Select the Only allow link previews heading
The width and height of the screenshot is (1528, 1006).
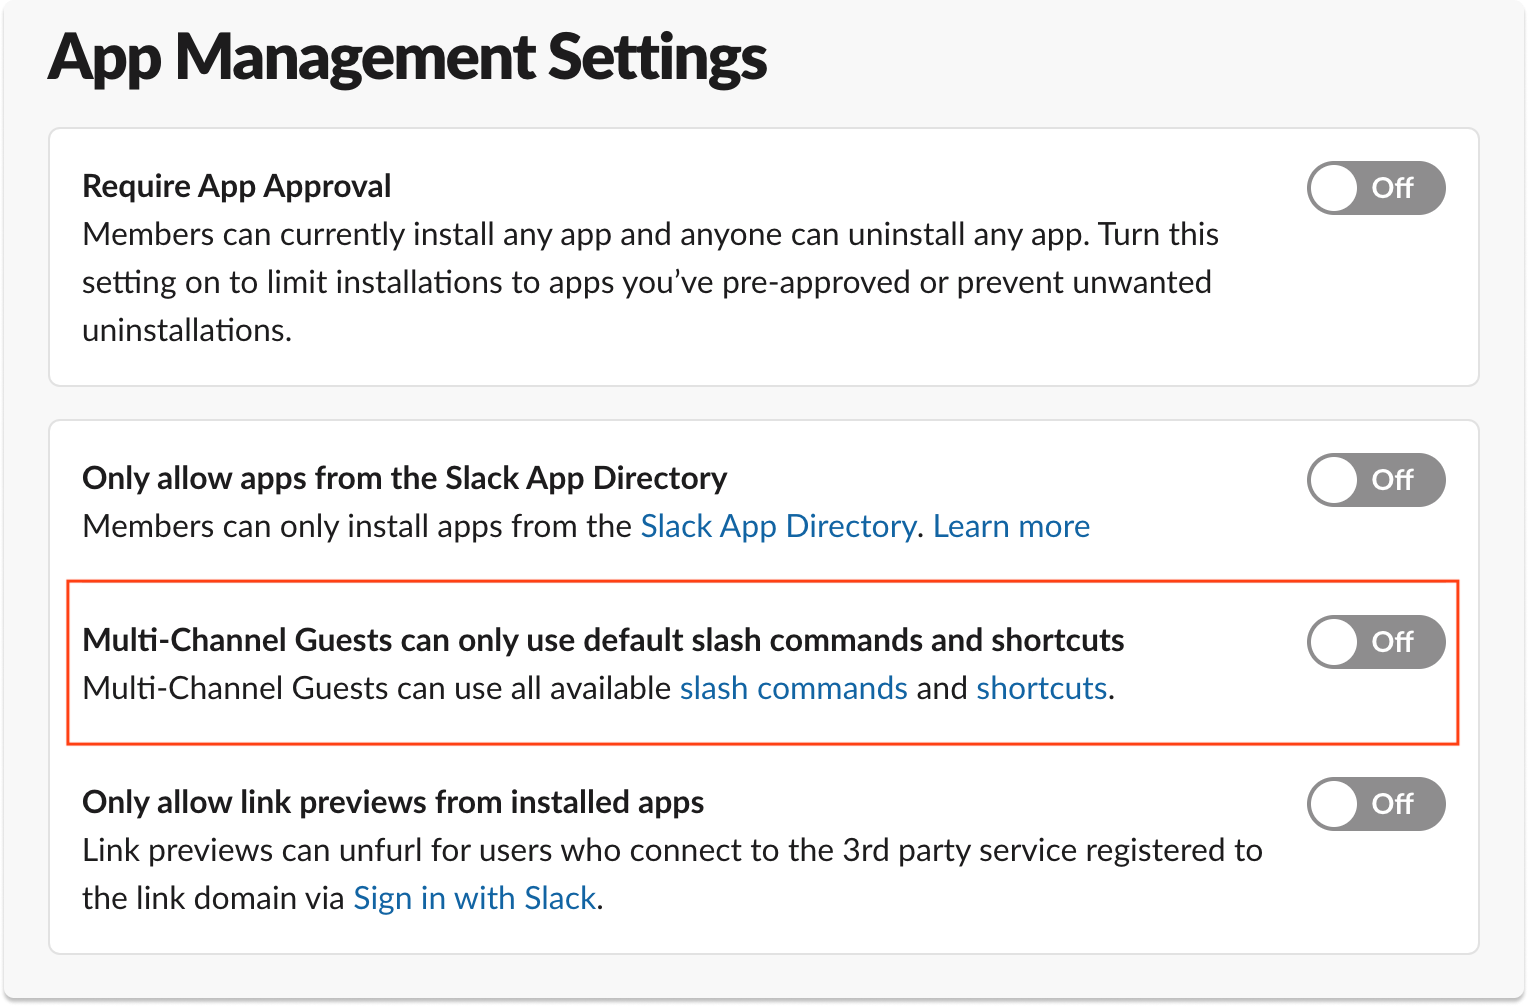[393, 802]
